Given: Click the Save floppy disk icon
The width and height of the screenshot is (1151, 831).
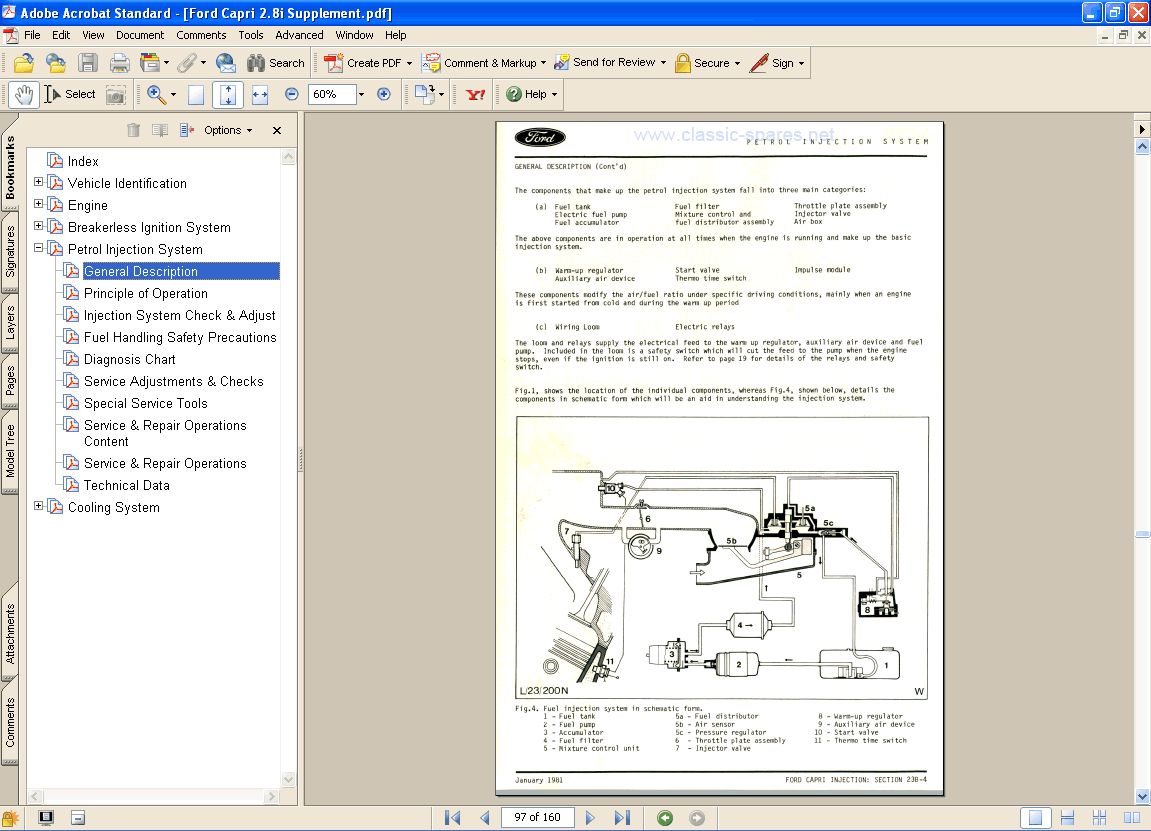Looking at the screenshot, I should (88, 63).
